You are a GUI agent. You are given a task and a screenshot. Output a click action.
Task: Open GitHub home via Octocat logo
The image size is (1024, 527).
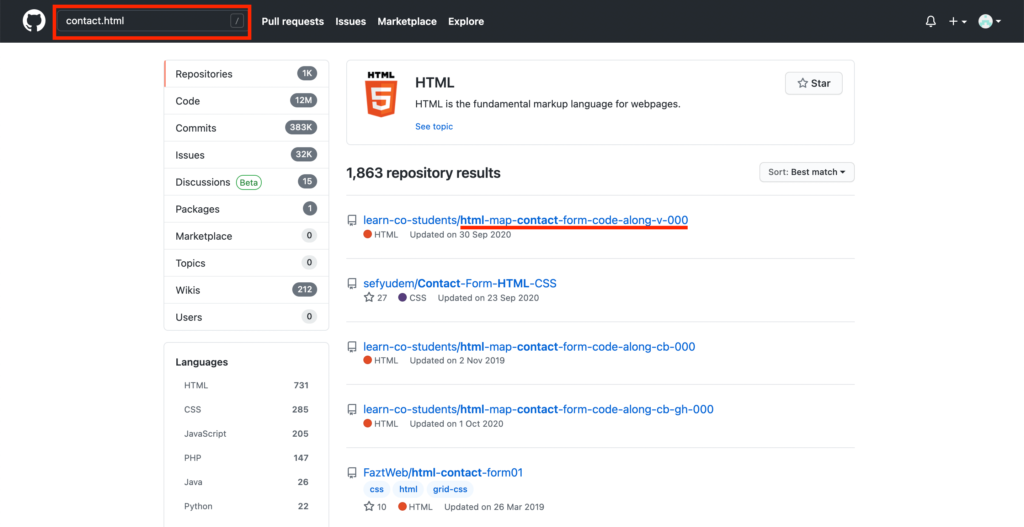(34, 22)
